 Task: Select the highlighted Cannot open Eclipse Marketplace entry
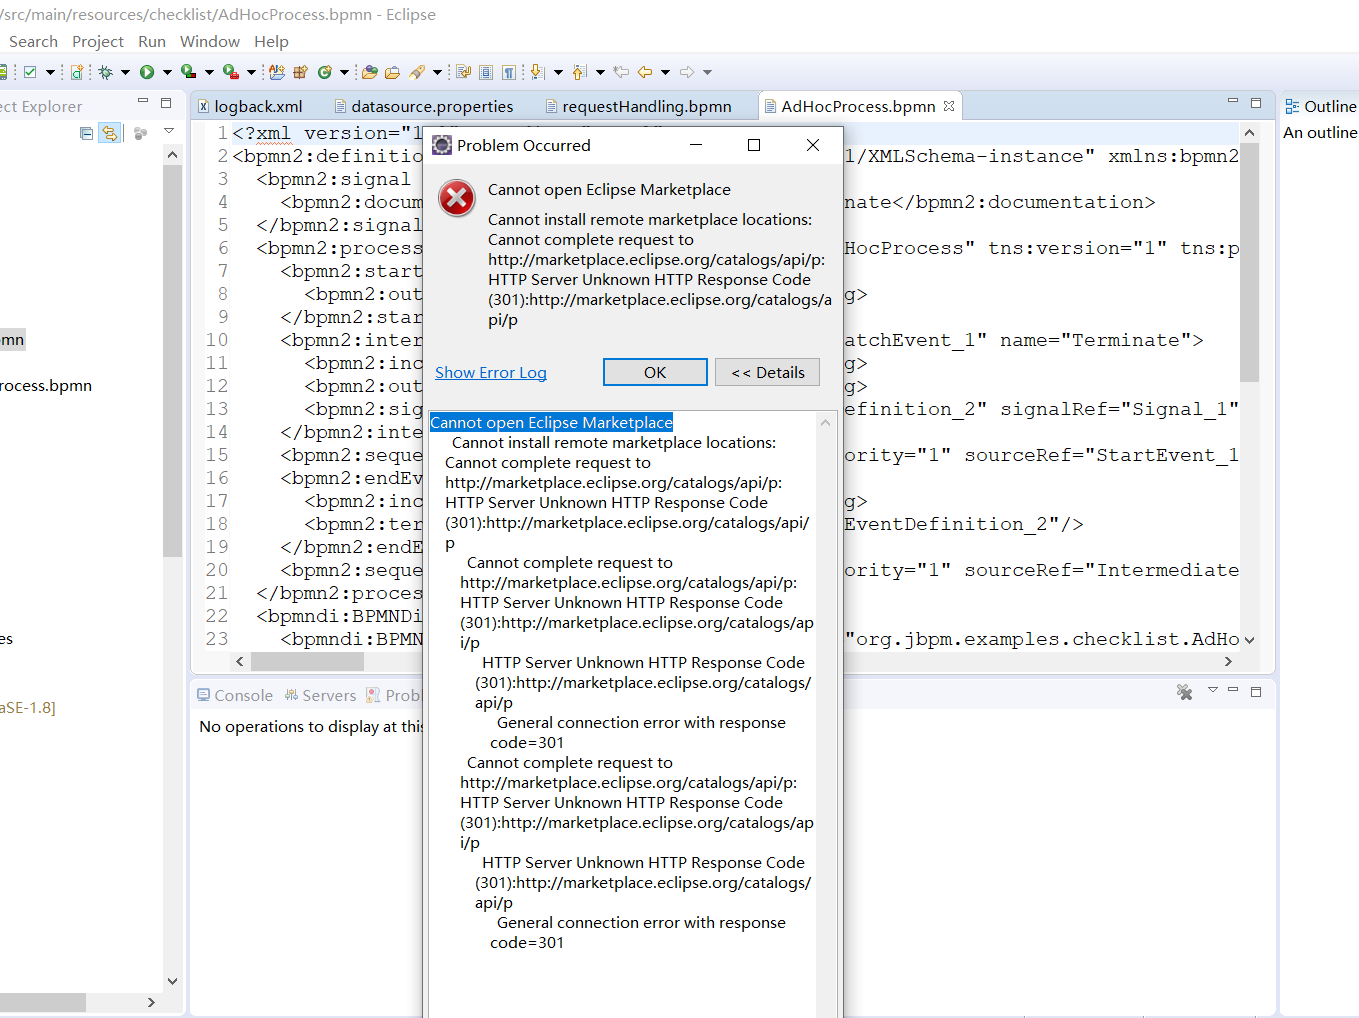click(551, 422)
